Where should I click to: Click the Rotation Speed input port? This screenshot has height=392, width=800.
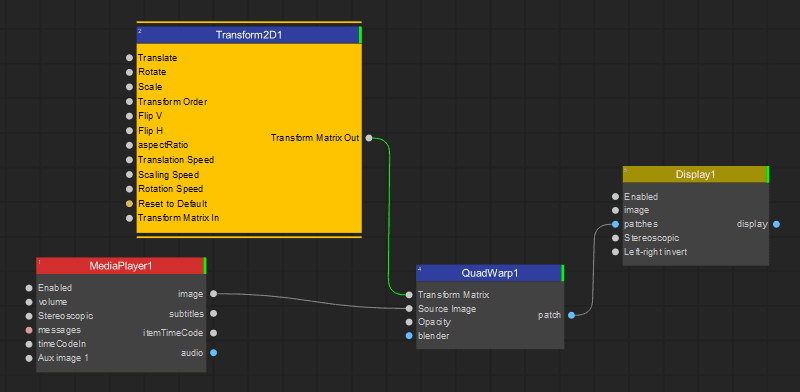click(130, 189)
